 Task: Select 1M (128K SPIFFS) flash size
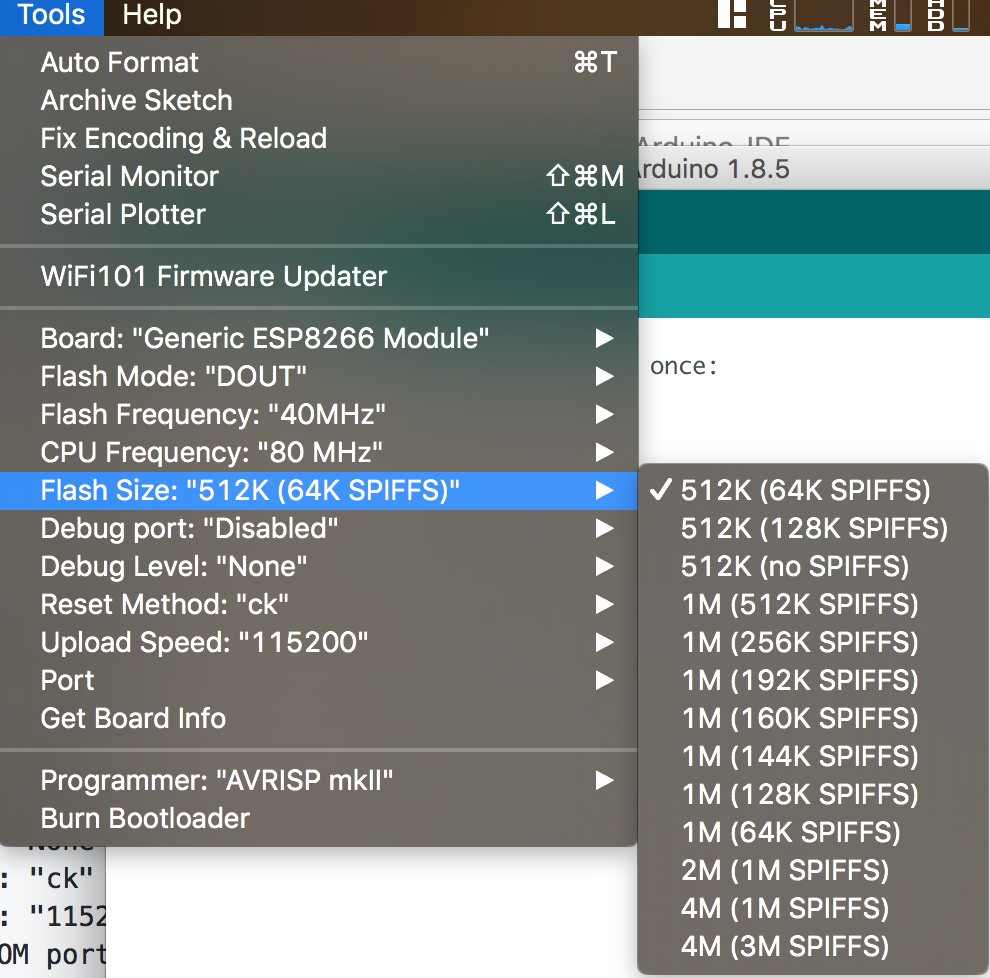tap(813, 794)
